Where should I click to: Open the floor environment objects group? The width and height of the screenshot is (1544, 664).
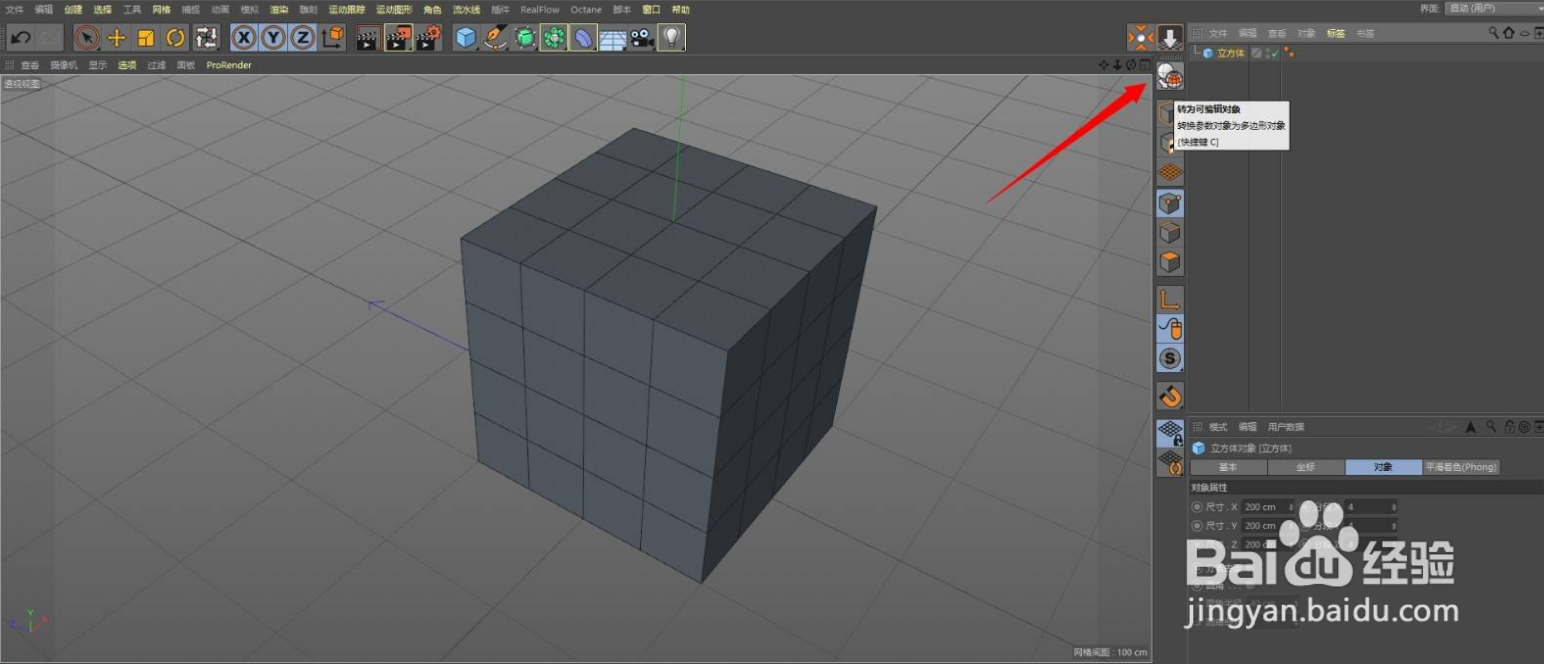coord(613,38)
